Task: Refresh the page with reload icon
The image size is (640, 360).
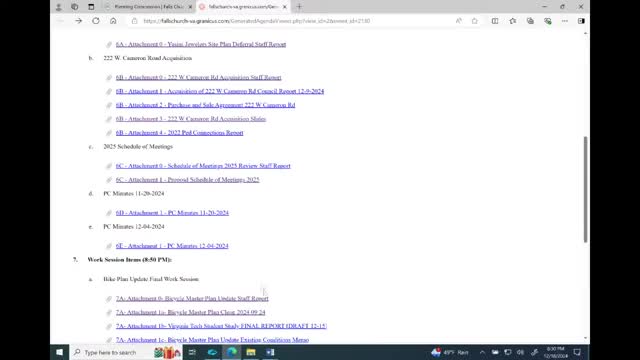Action: tap(96, 21)
